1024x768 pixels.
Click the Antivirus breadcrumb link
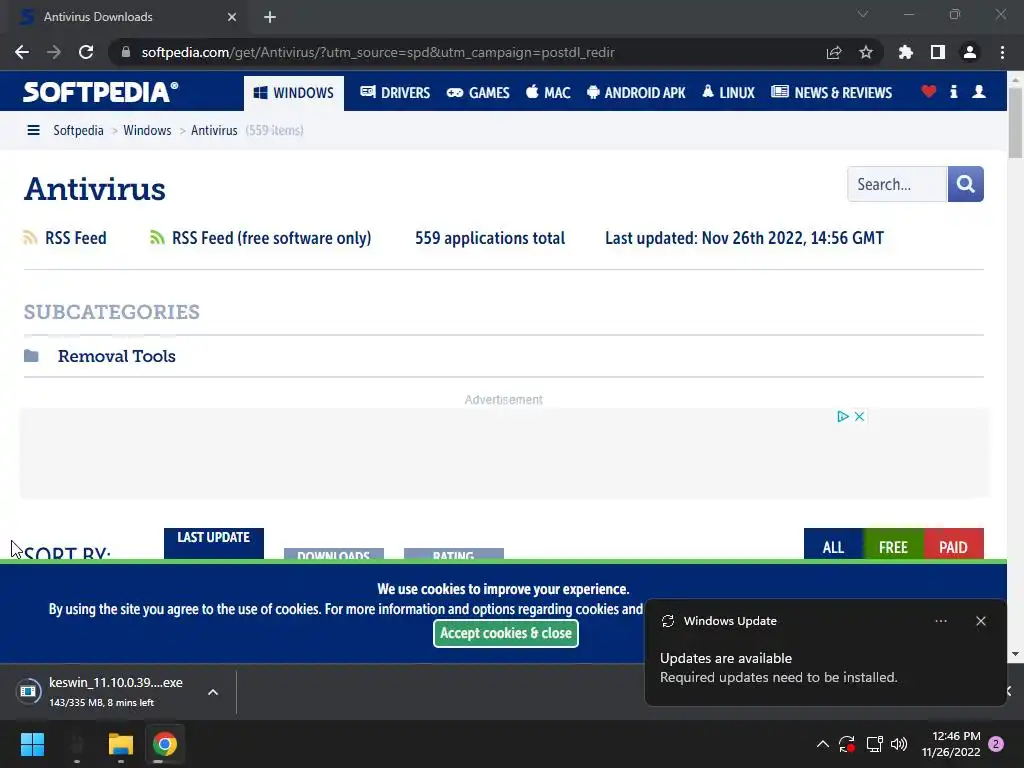coord(214,130)
